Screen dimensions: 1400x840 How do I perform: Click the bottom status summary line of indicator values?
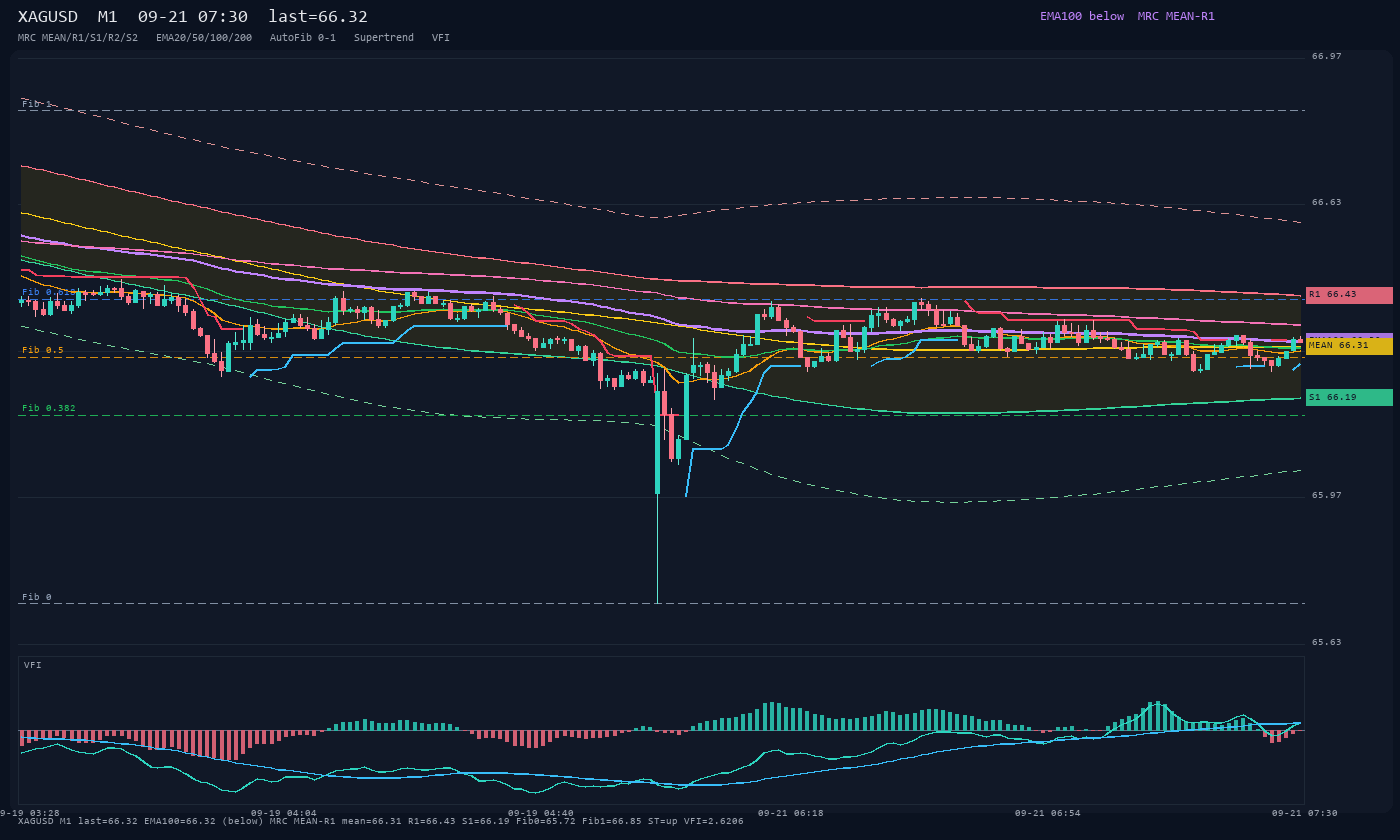point(381,822)
